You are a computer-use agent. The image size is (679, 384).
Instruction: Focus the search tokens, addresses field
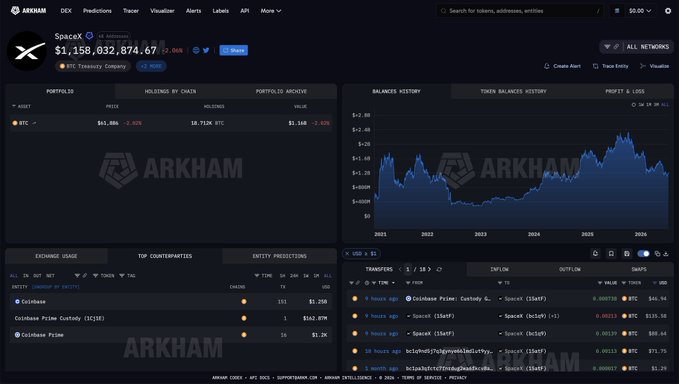tap(520, 11)
